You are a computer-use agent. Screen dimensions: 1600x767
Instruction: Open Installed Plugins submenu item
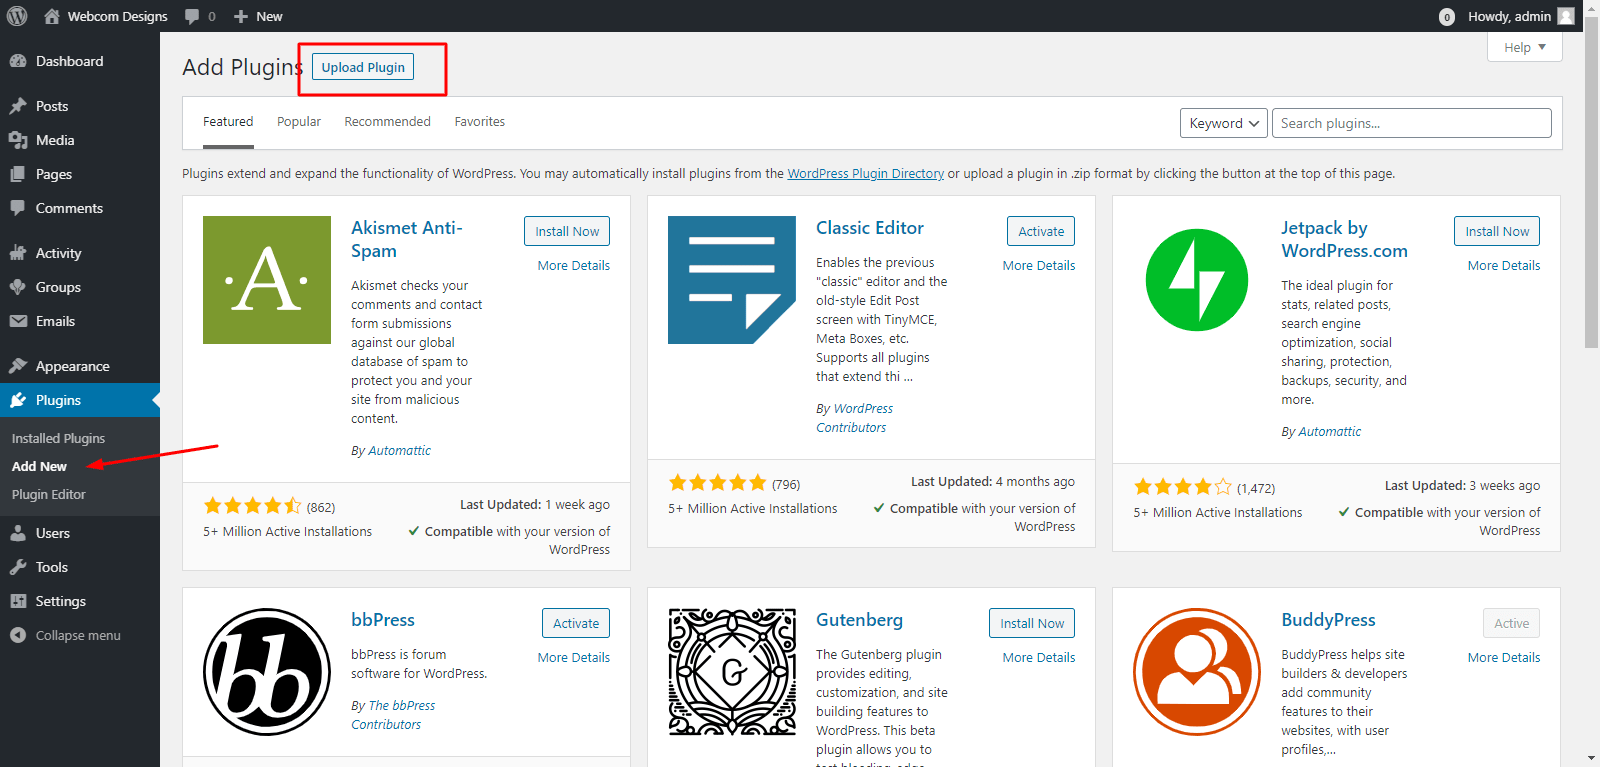pos(58,438)
